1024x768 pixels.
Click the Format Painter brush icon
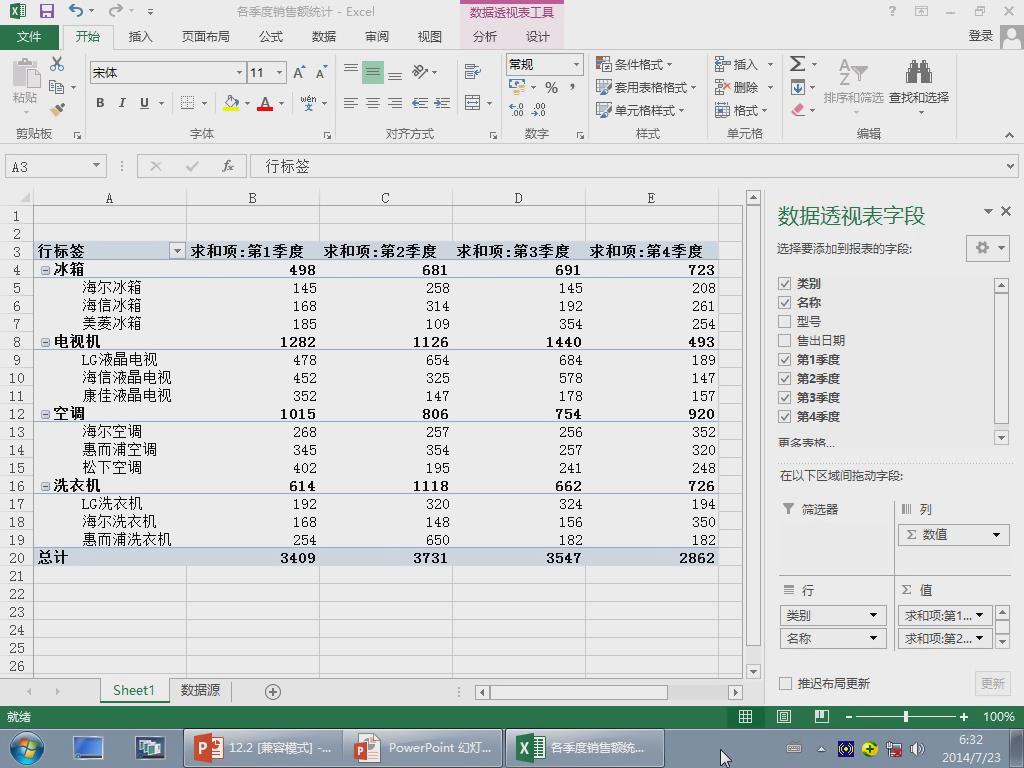tap(57, 109)
